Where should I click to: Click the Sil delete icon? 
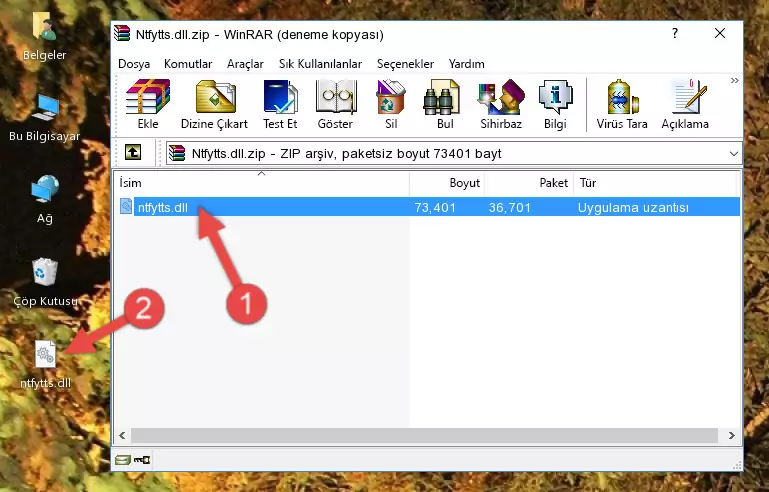(391, 104)
